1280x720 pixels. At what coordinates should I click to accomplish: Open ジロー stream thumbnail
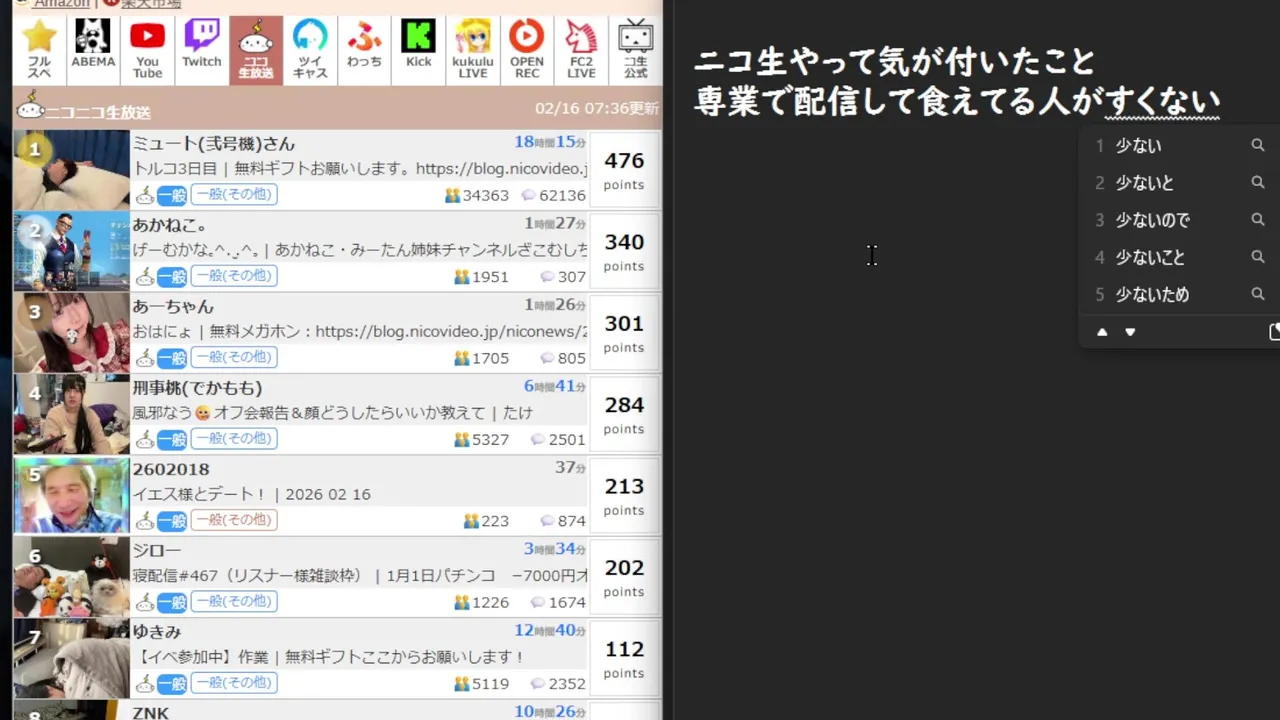[72, 577]
